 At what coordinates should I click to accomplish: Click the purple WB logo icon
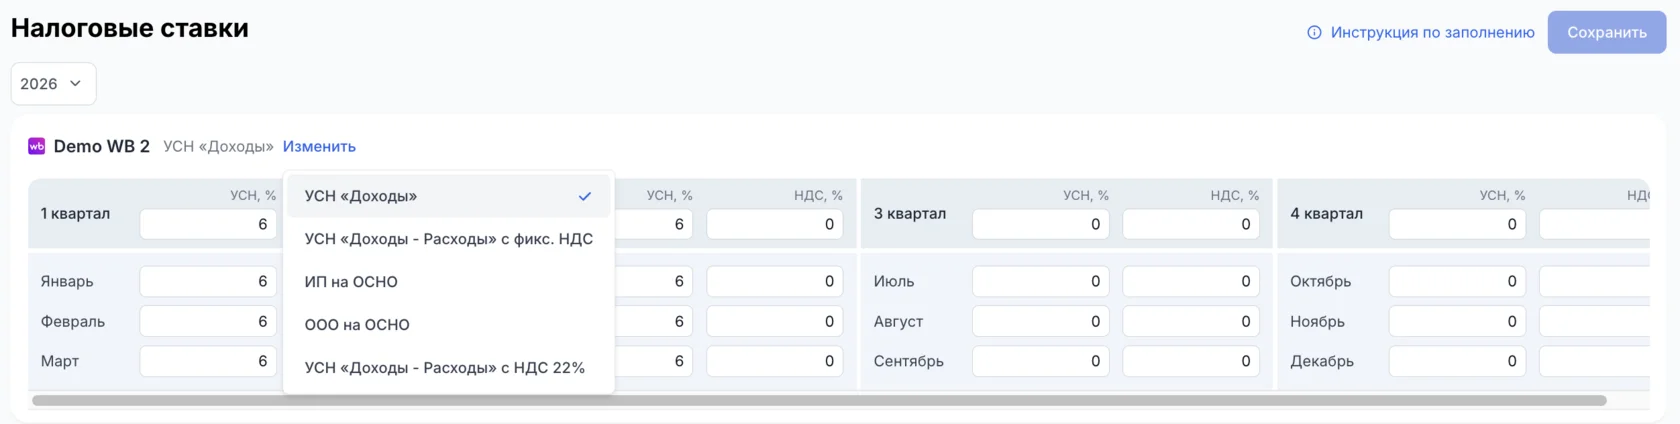pos(37,146)
